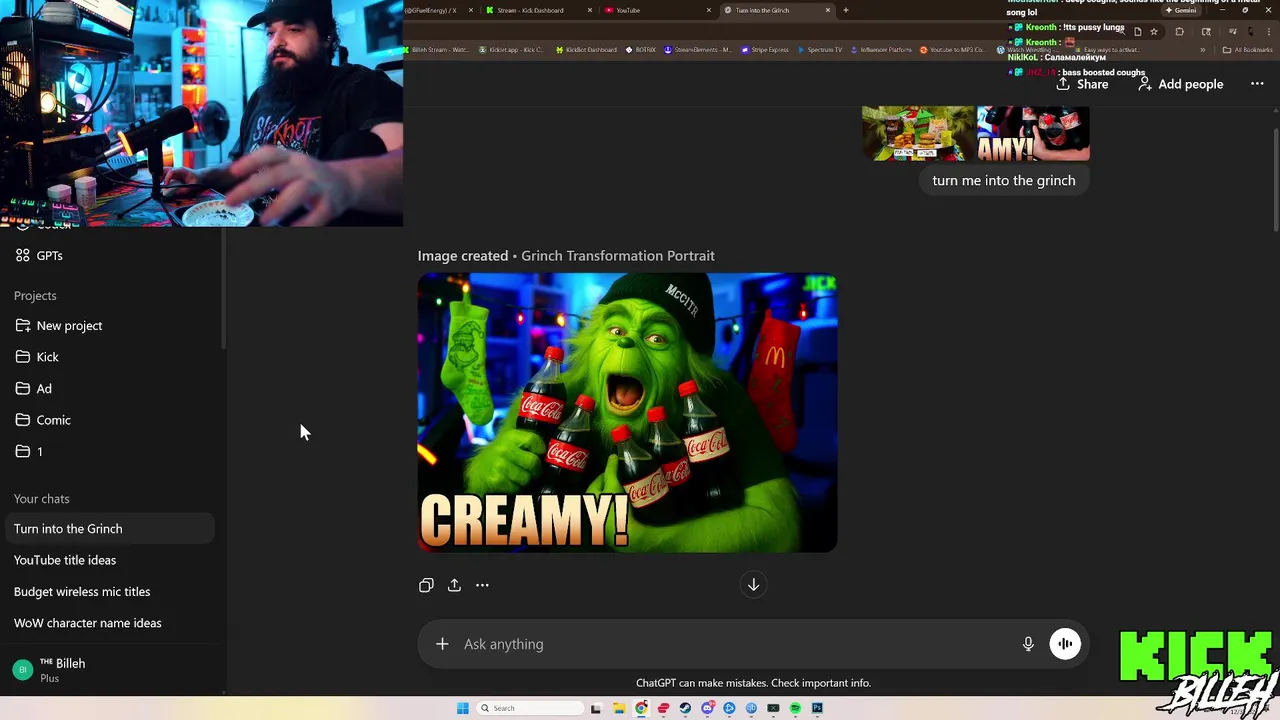Open a new browser tab with plus
The height and width of the screenshot is (720, 1280).
coord(846,10)
